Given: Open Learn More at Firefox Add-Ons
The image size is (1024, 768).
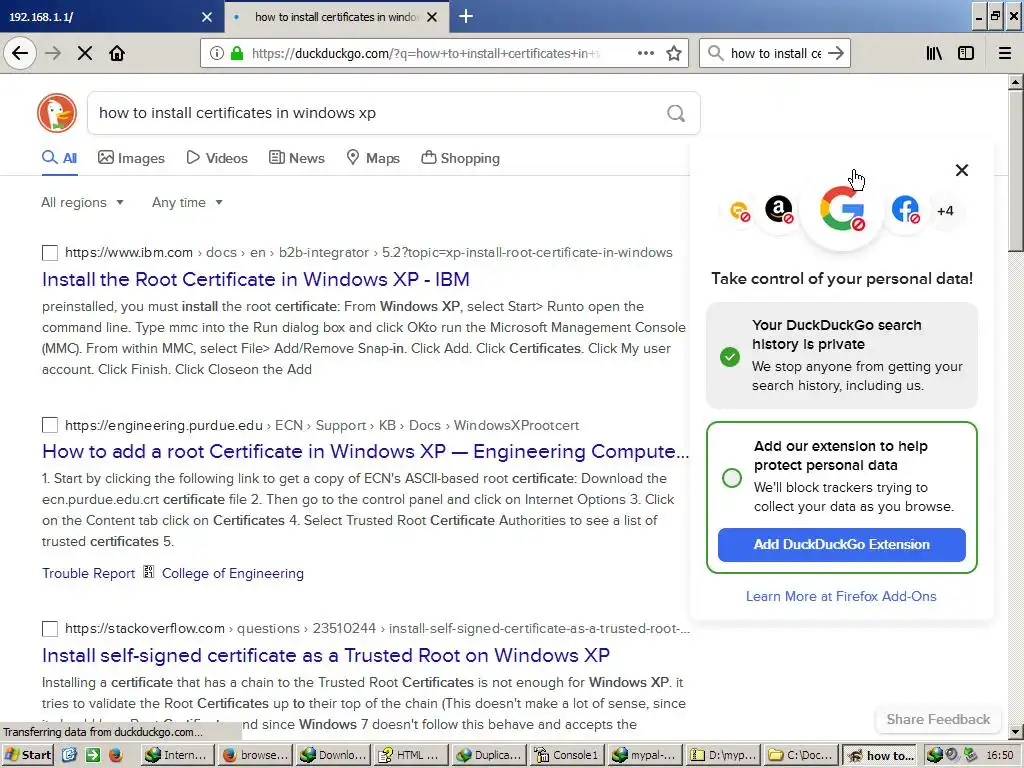Looking at the screenshot, I should (841, 596).
